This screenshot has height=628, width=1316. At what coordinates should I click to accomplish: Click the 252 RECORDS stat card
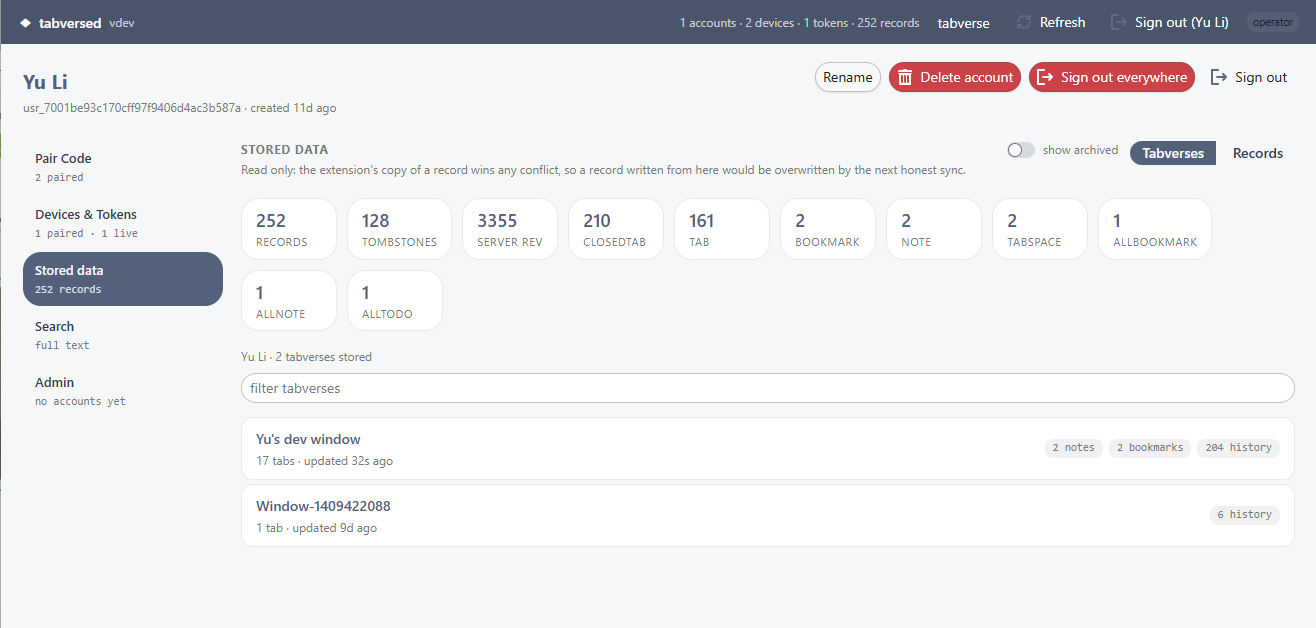click(289, 229)
